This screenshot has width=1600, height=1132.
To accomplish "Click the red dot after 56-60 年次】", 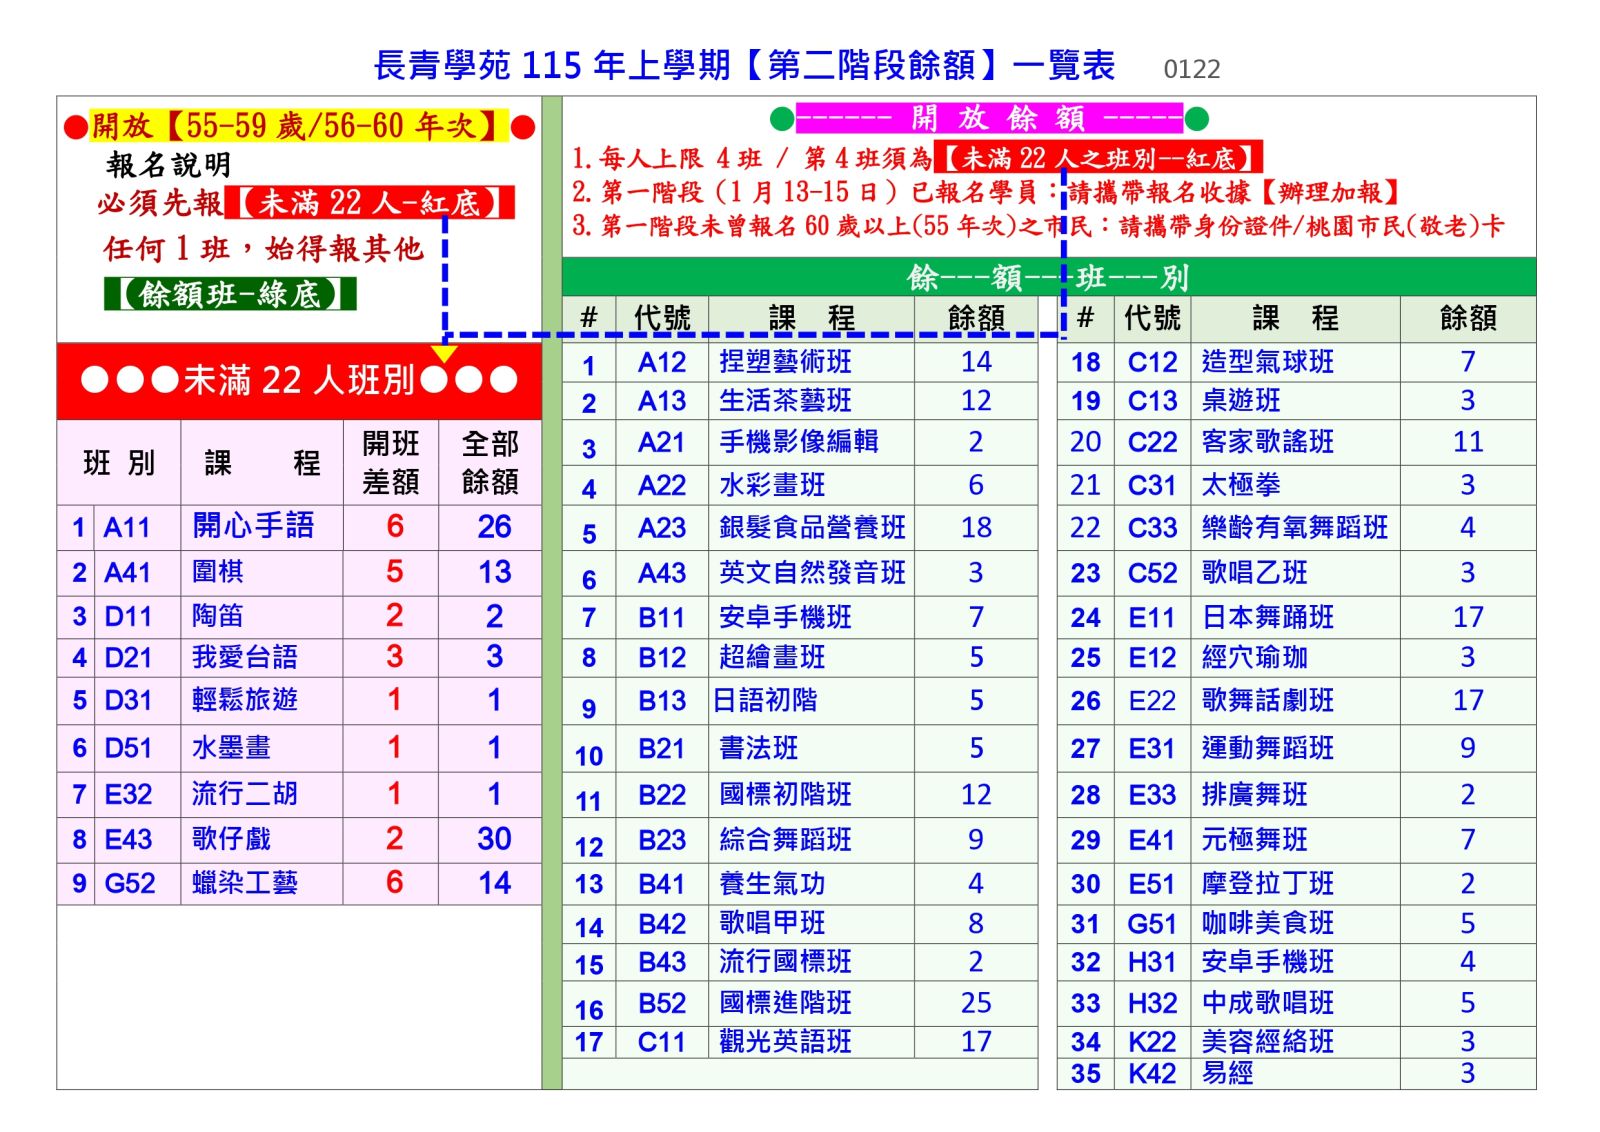I will tap(522, 127).
